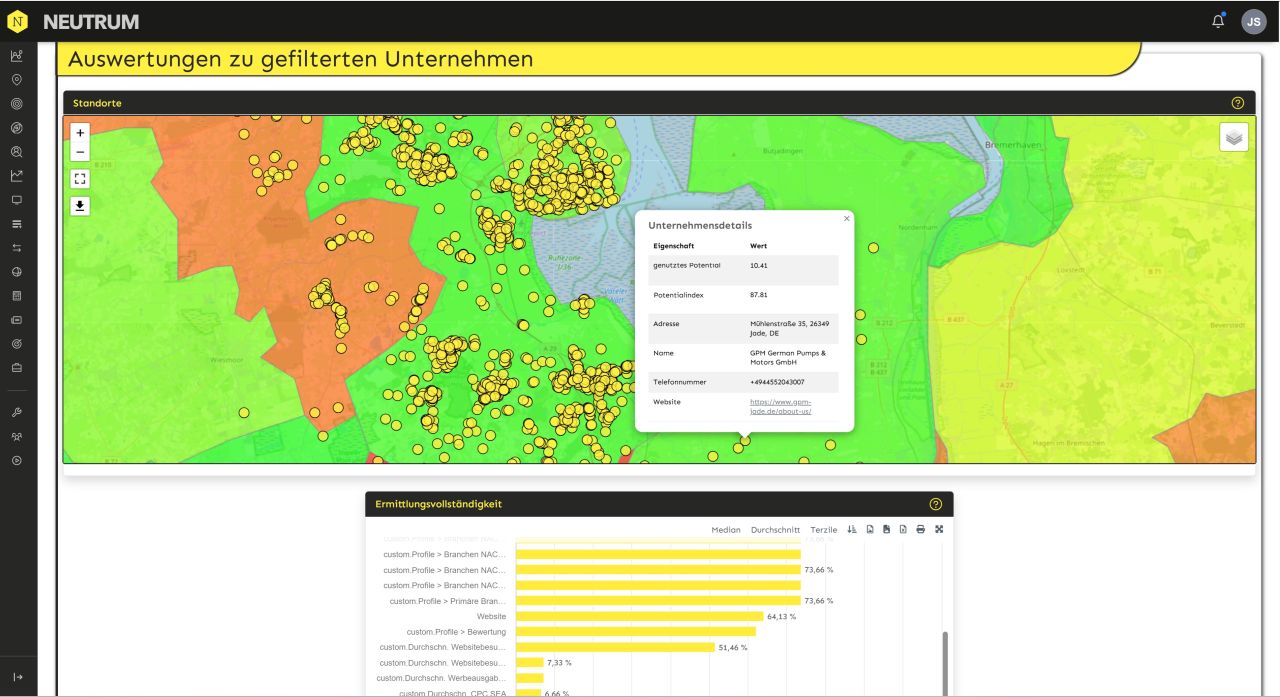Close the Unternehmensdetails popup
This screenshot has width=1280, height=697.
click(x=847, y=218)
